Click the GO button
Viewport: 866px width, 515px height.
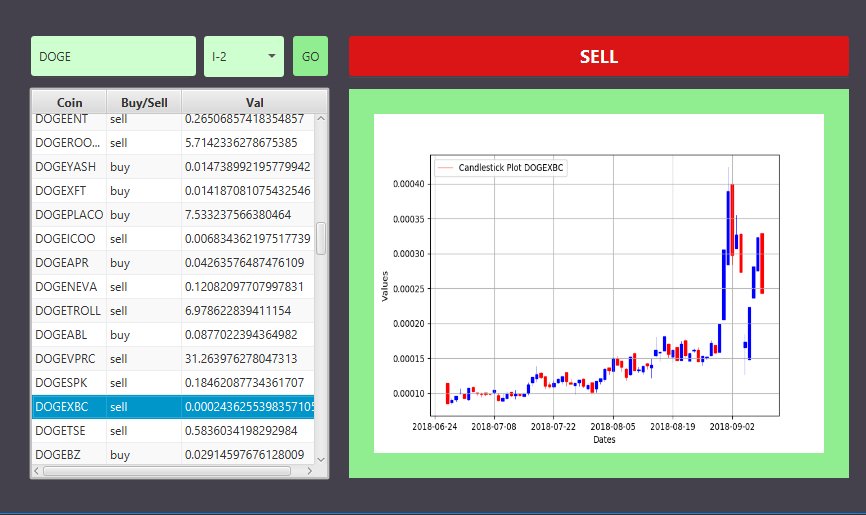pyautogui.click(x=310, y=56)
